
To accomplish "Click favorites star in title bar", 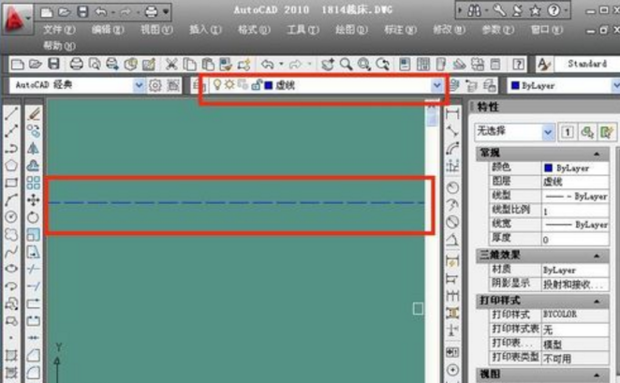I will pyautogui.click(x=535, y=11).
